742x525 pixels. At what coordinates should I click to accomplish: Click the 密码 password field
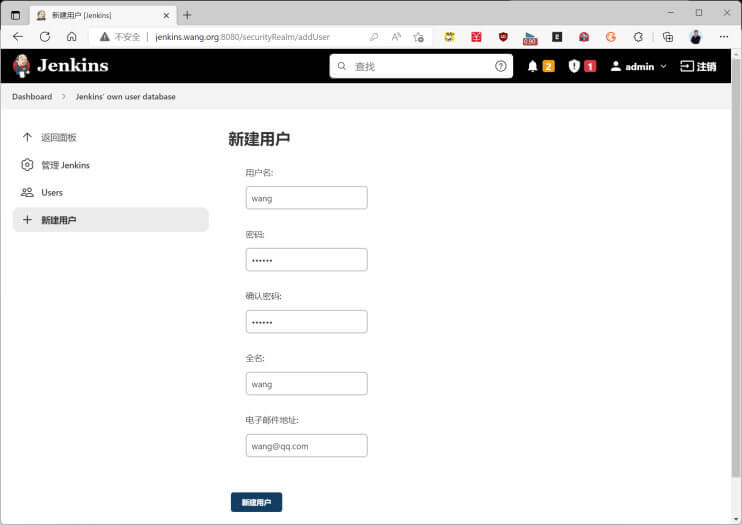[307, 260]
